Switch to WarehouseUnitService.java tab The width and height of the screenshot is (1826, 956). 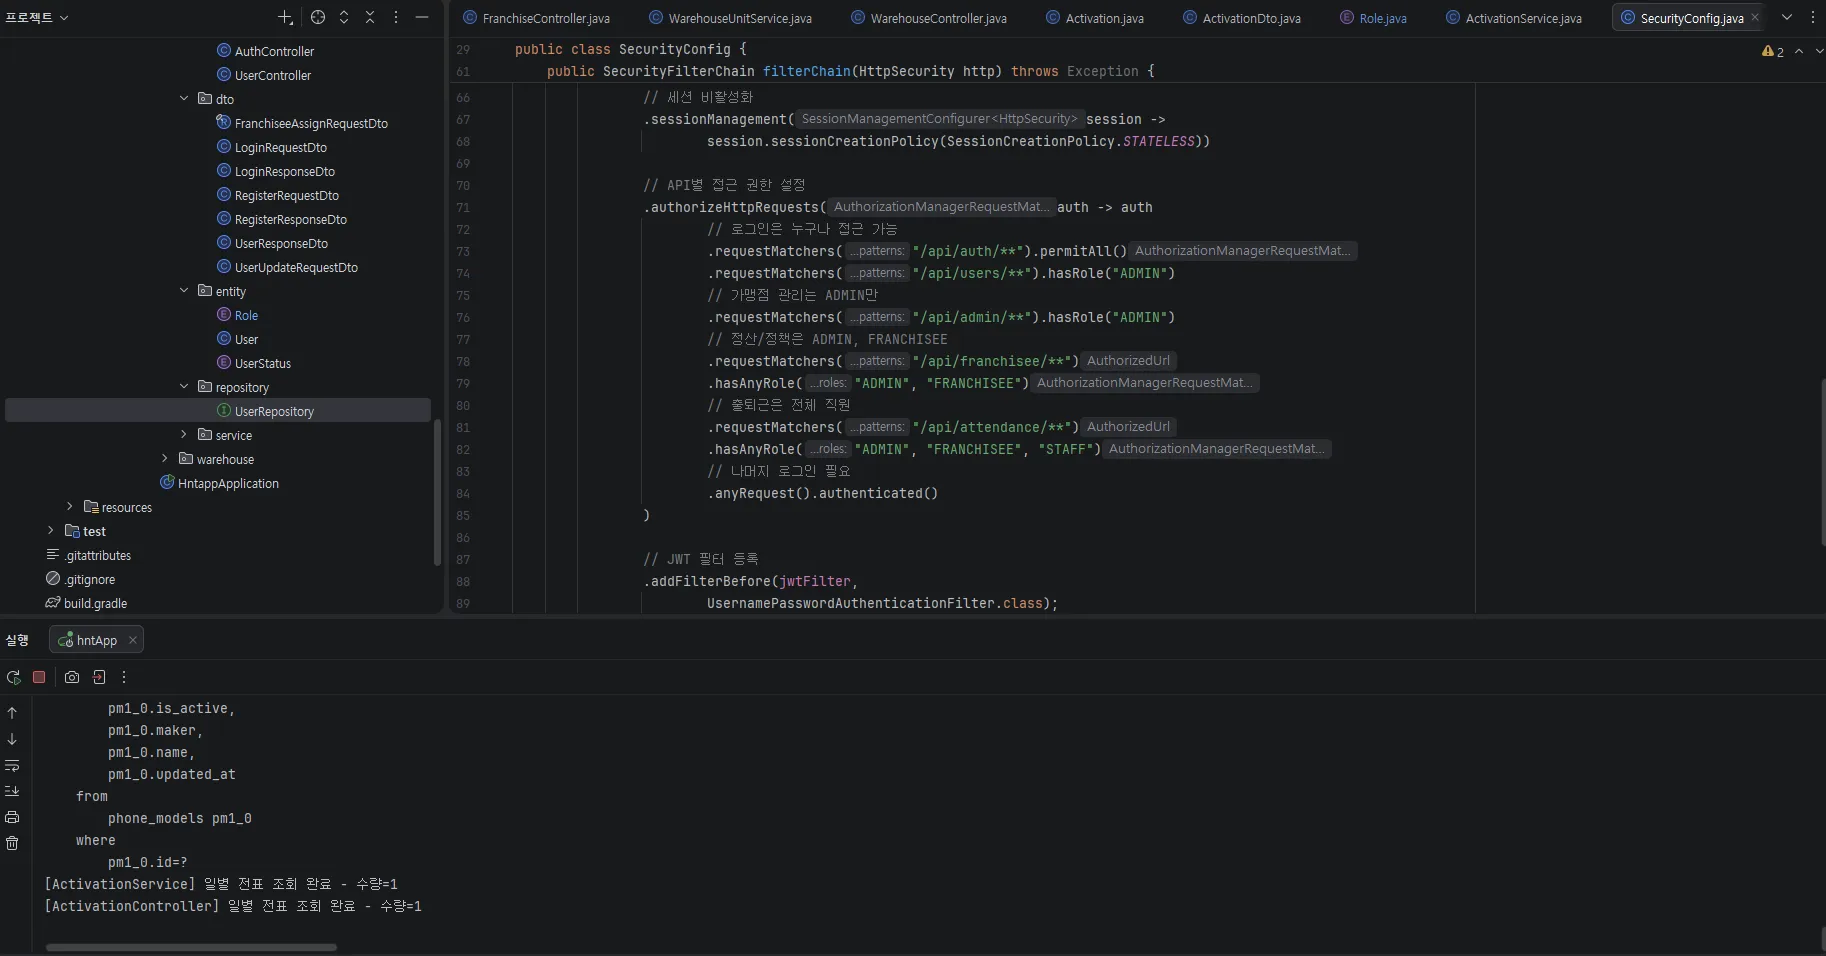click(730, 18)
